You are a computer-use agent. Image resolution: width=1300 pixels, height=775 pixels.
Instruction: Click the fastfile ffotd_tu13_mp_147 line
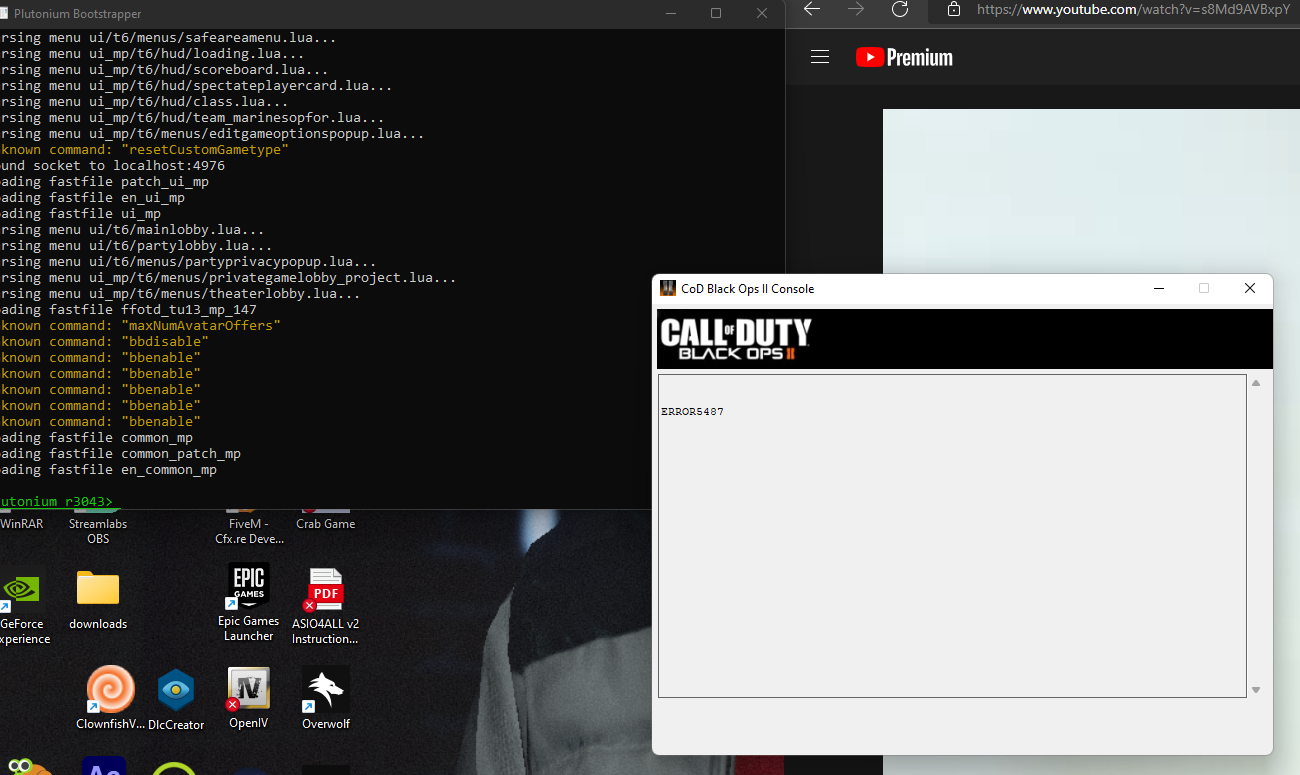[129, 309]
